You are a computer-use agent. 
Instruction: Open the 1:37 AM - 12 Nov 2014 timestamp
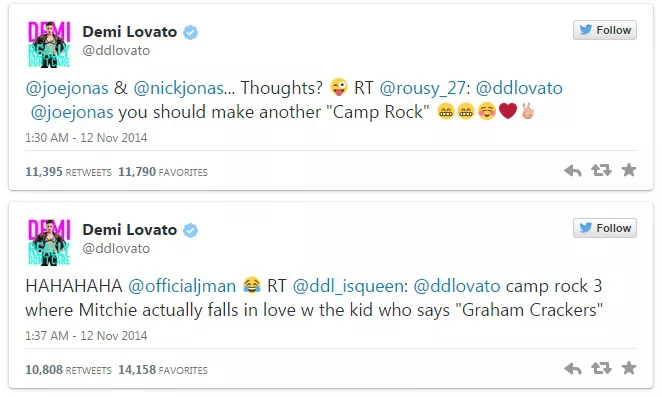86,336
